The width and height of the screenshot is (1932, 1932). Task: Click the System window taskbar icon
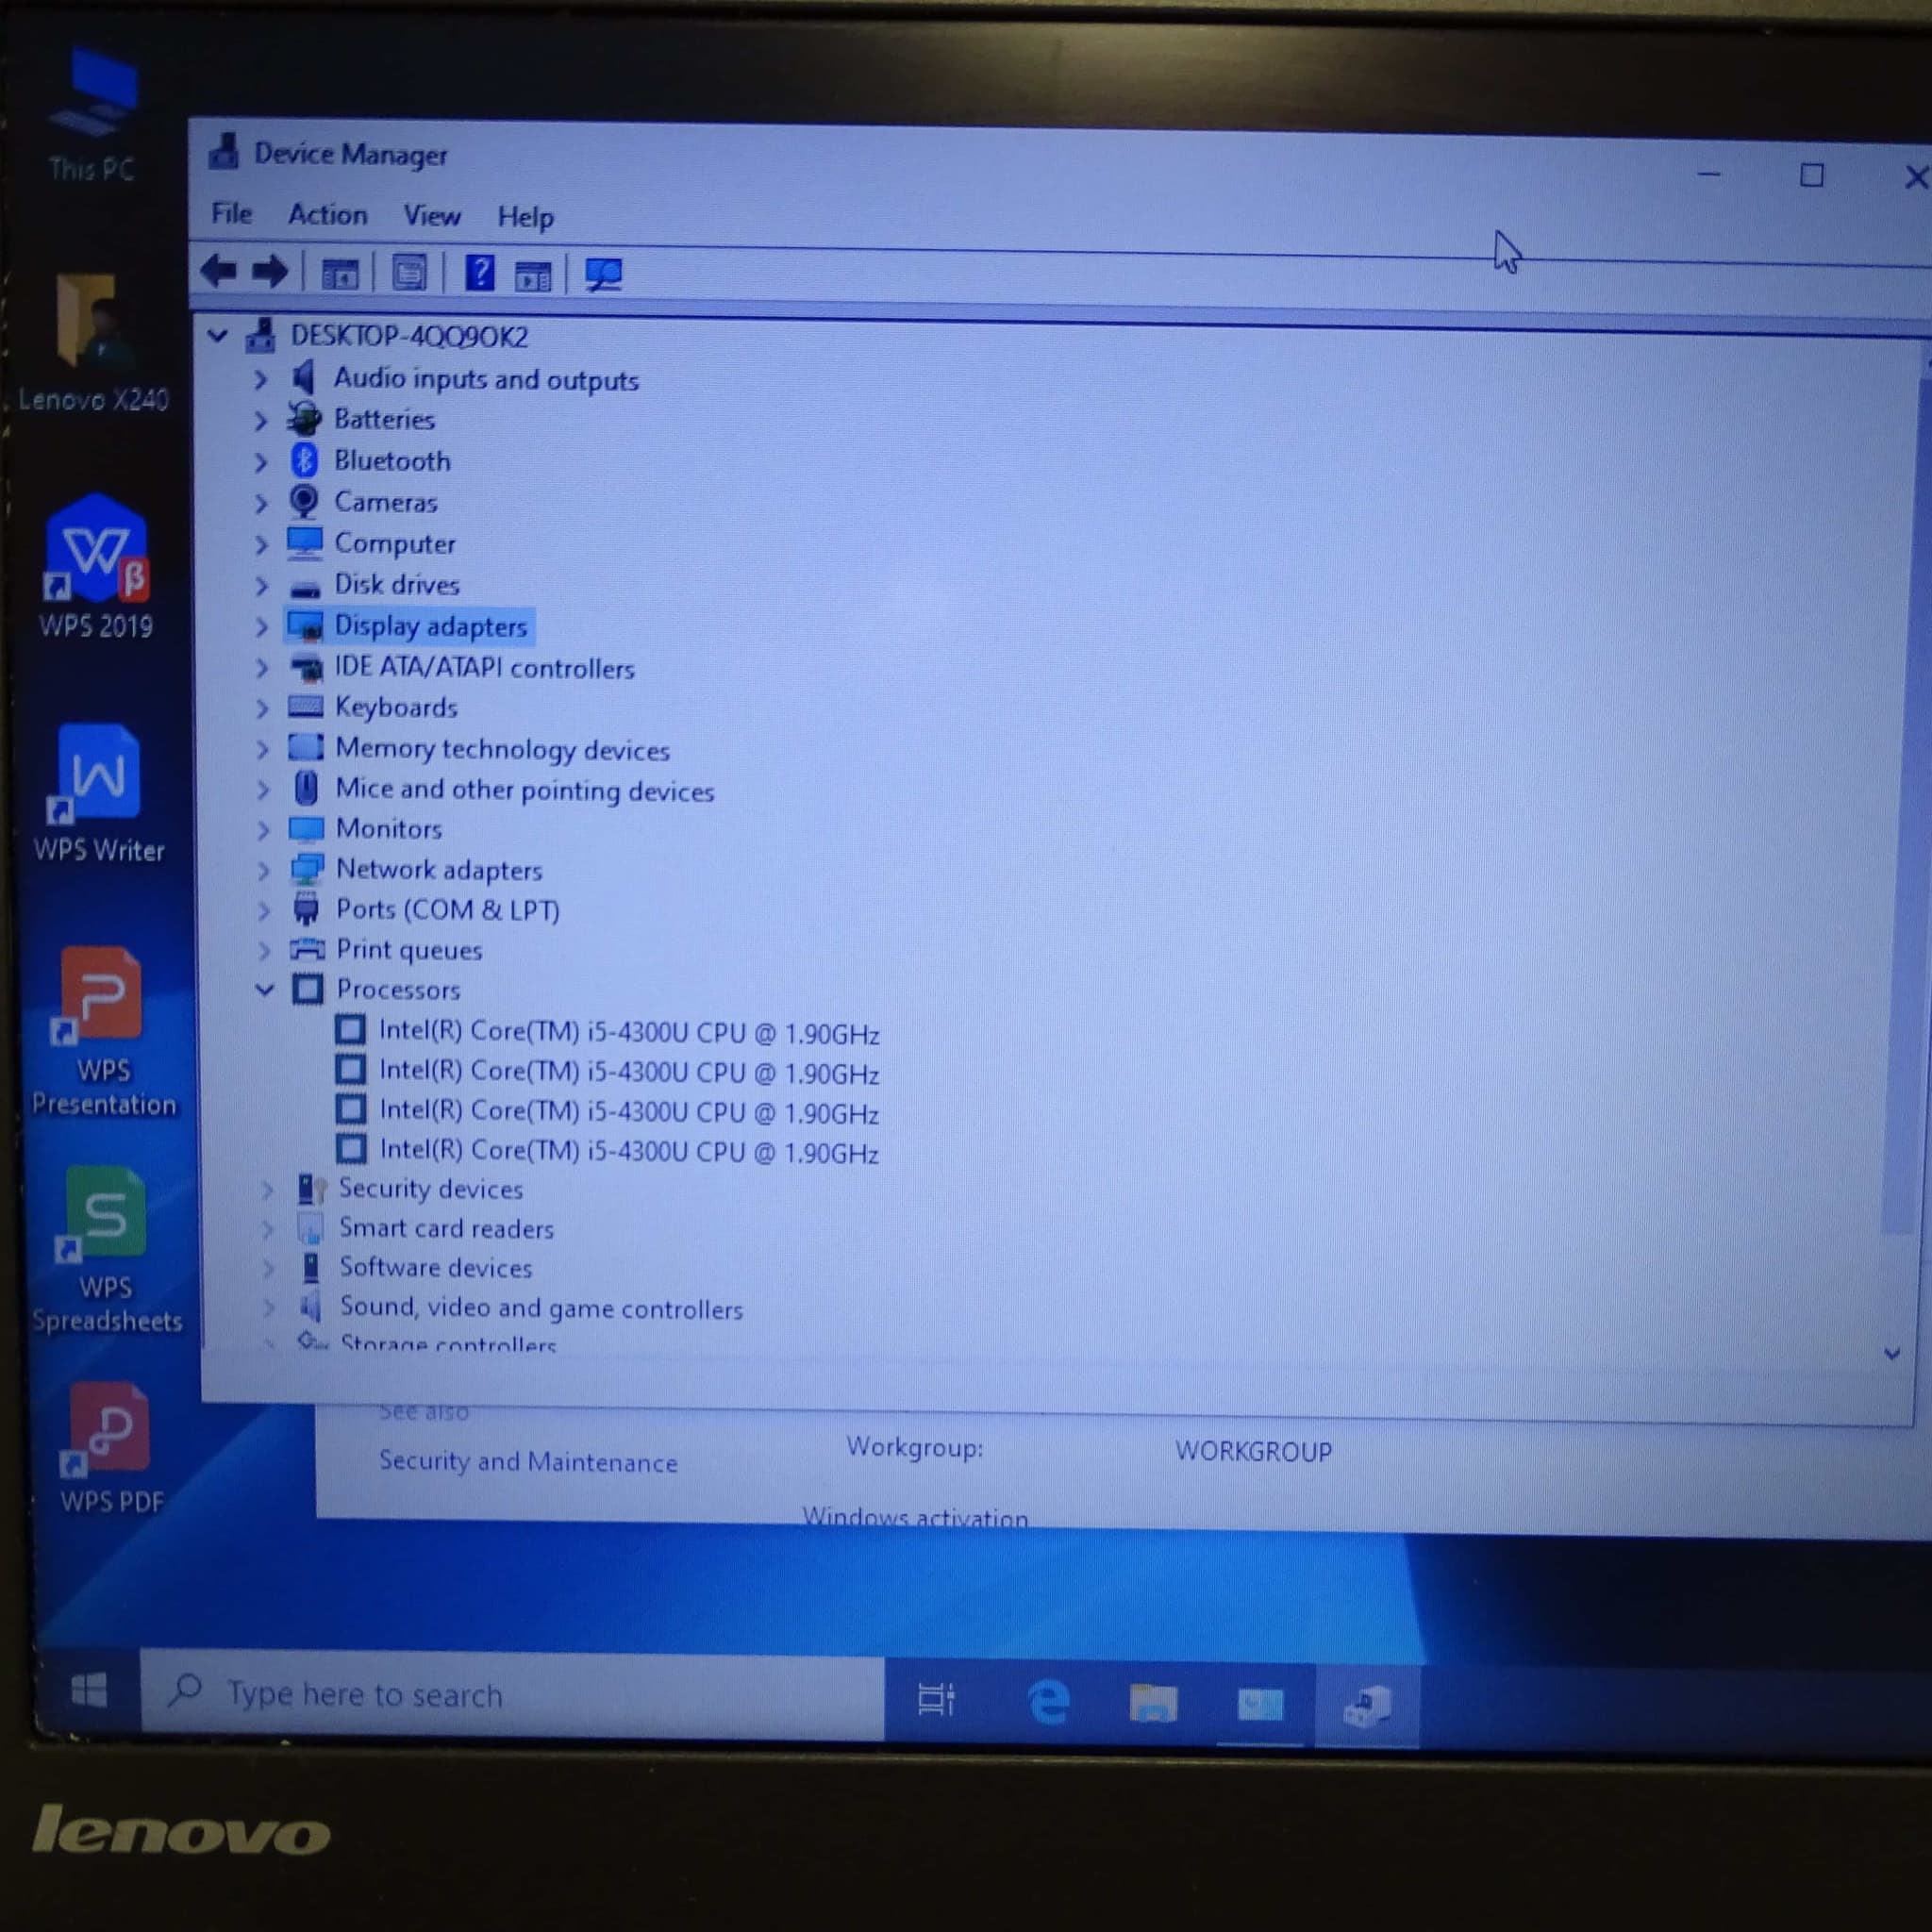pos(1260,1704)
